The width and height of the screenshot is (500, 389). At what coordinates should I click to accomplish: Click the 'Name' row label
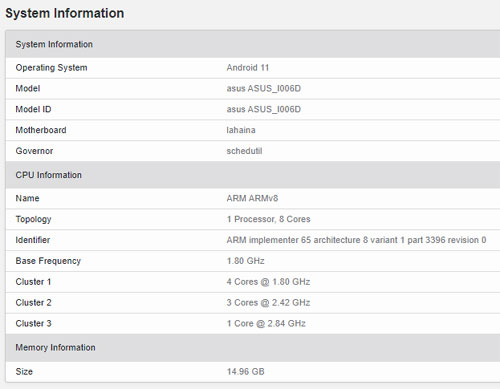pos(27,198)
